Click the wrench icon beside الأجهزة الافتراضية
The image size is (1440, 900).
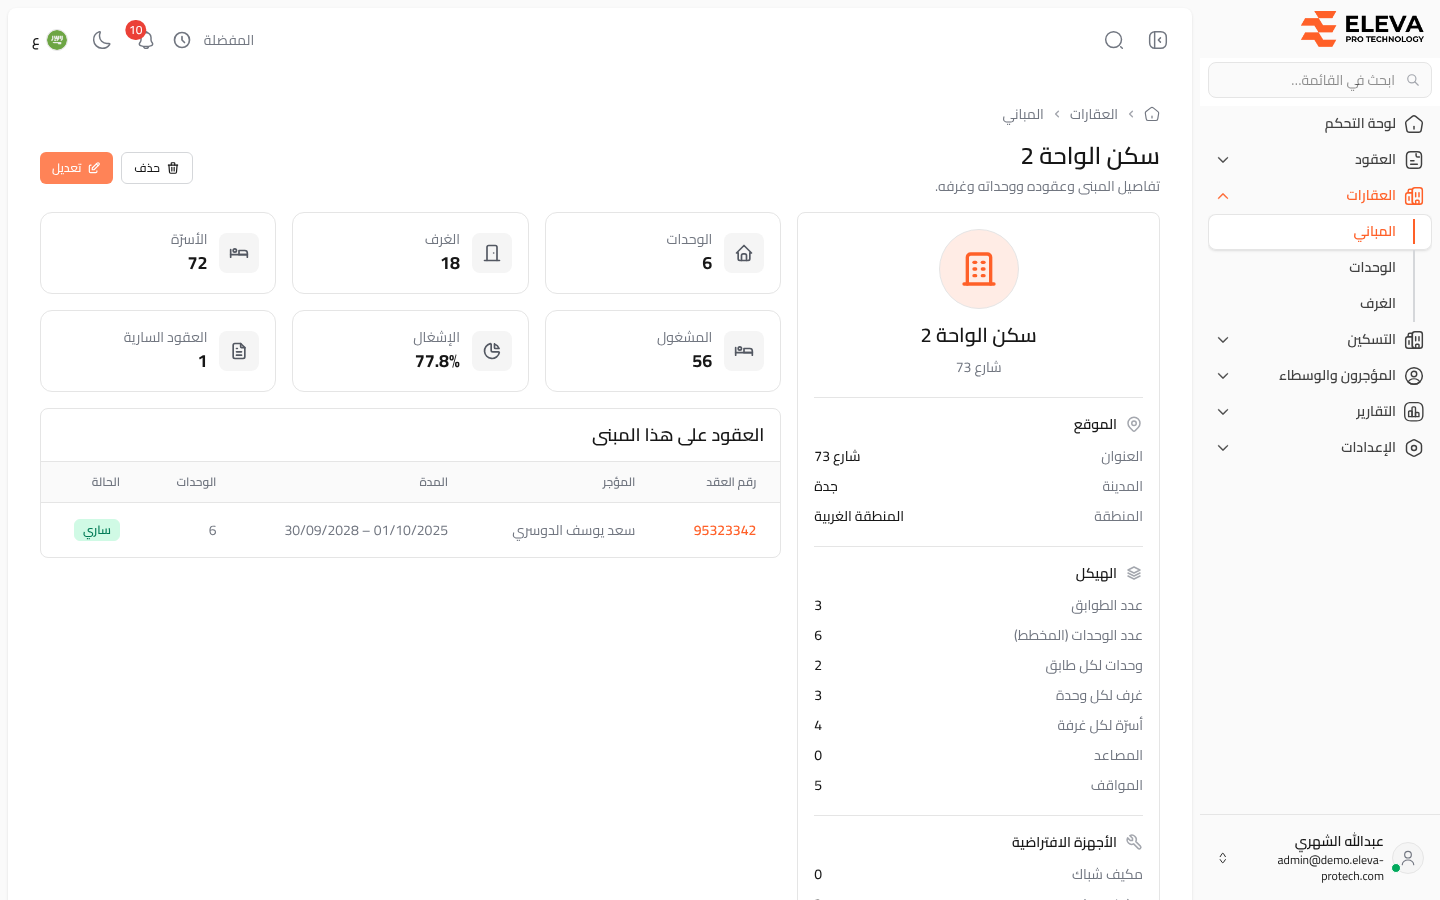(x=1134, y=842)
